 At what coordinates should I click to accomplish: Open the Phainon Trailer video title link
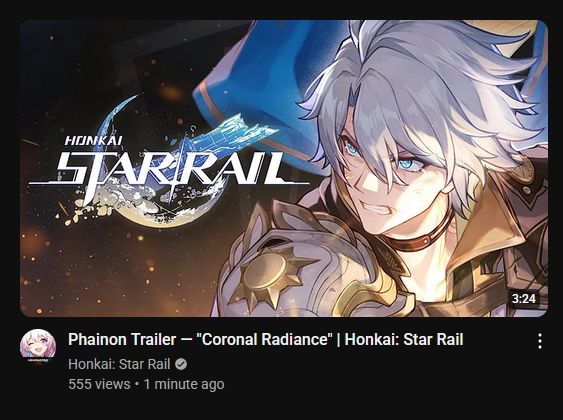[266, 340]
